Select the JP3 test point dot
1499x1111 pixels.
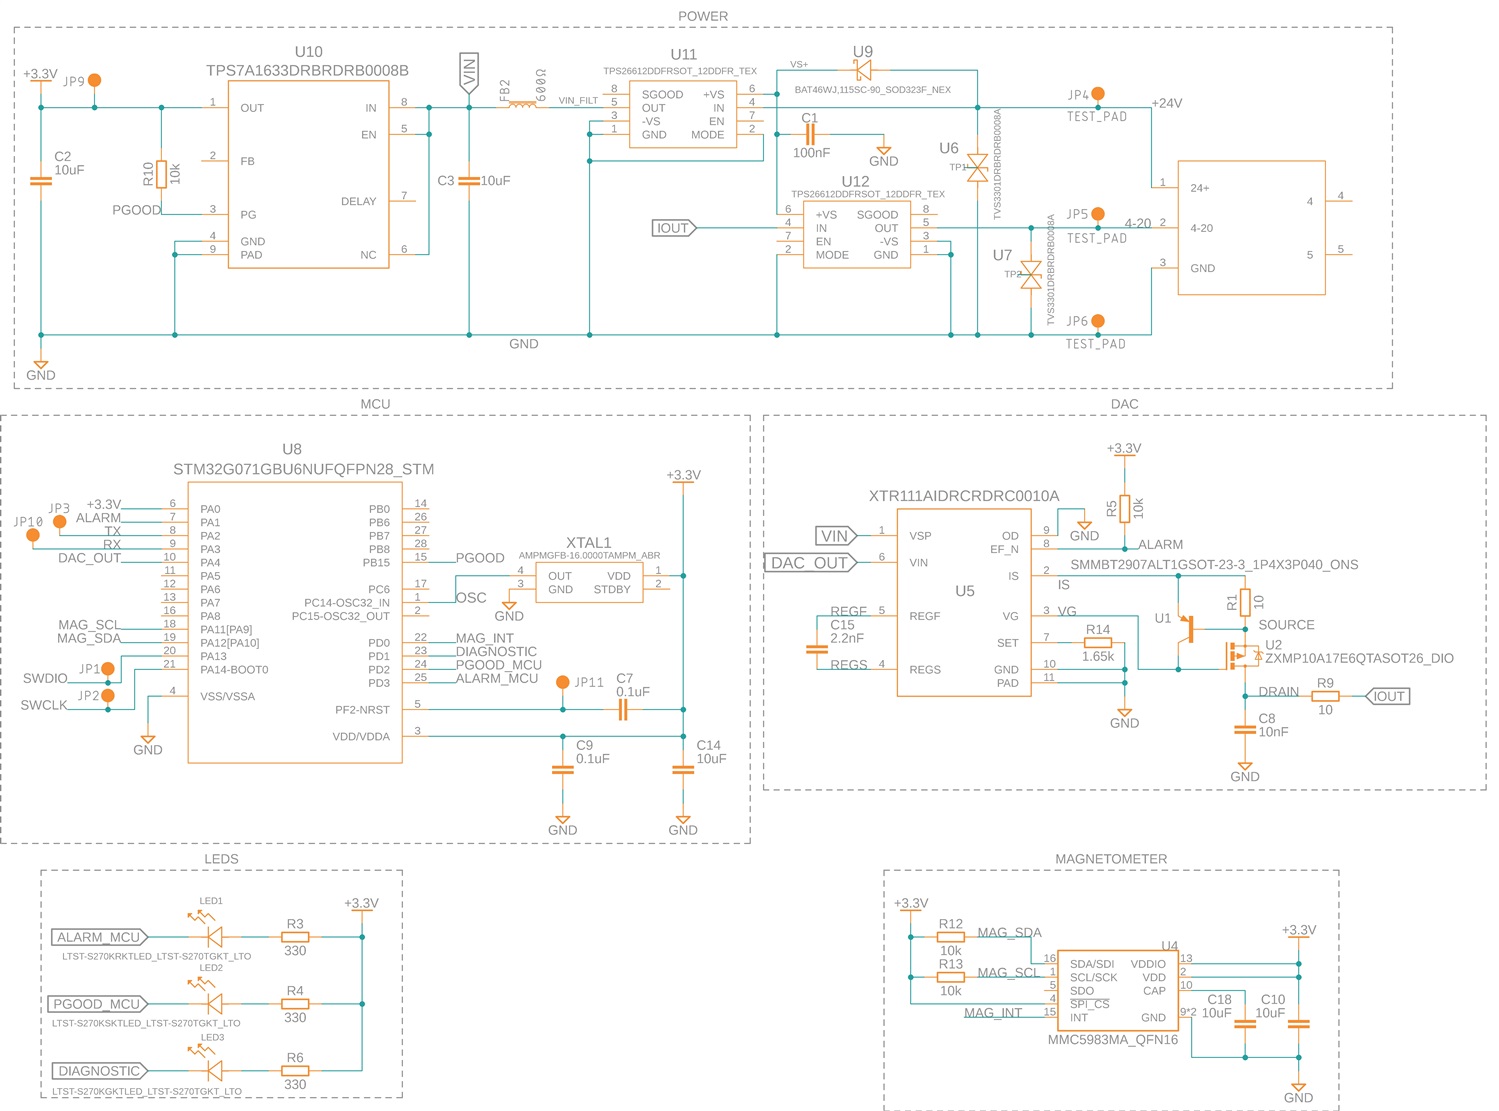click(x=60, y=522)
